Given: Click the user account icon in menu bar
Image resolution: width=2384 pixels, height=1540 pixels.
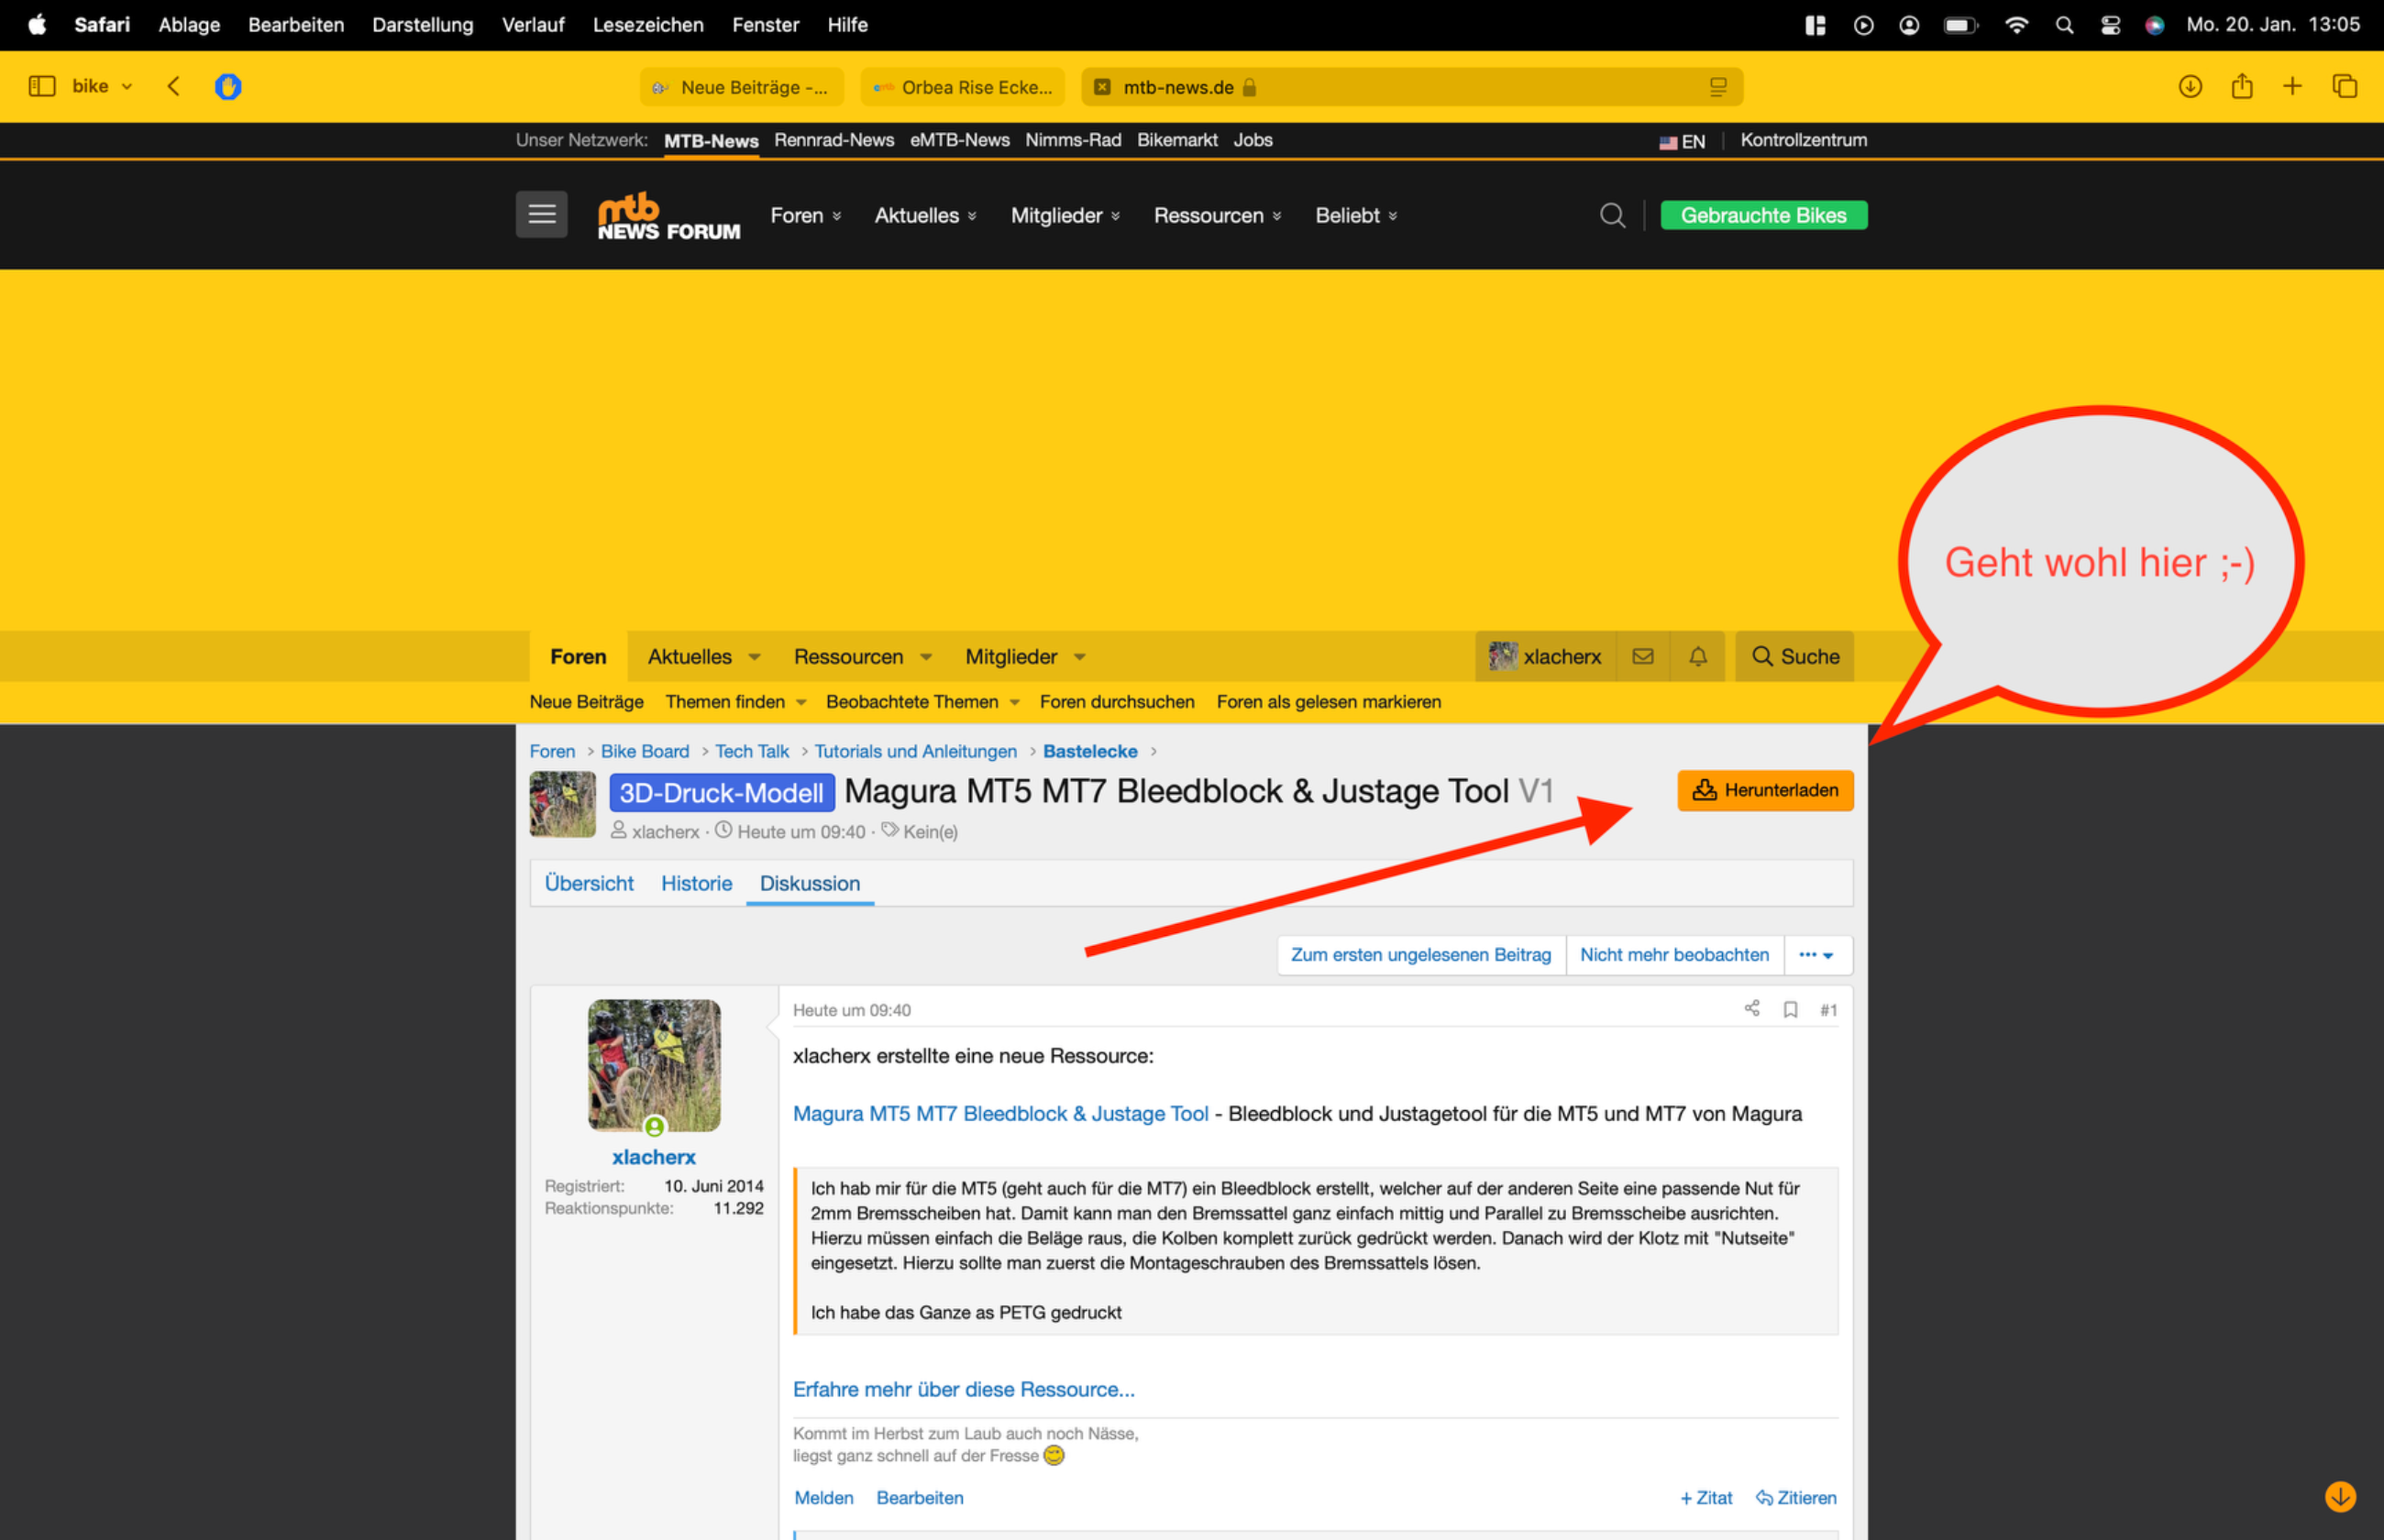Looking at the screenshot, I should (1909, 25).
